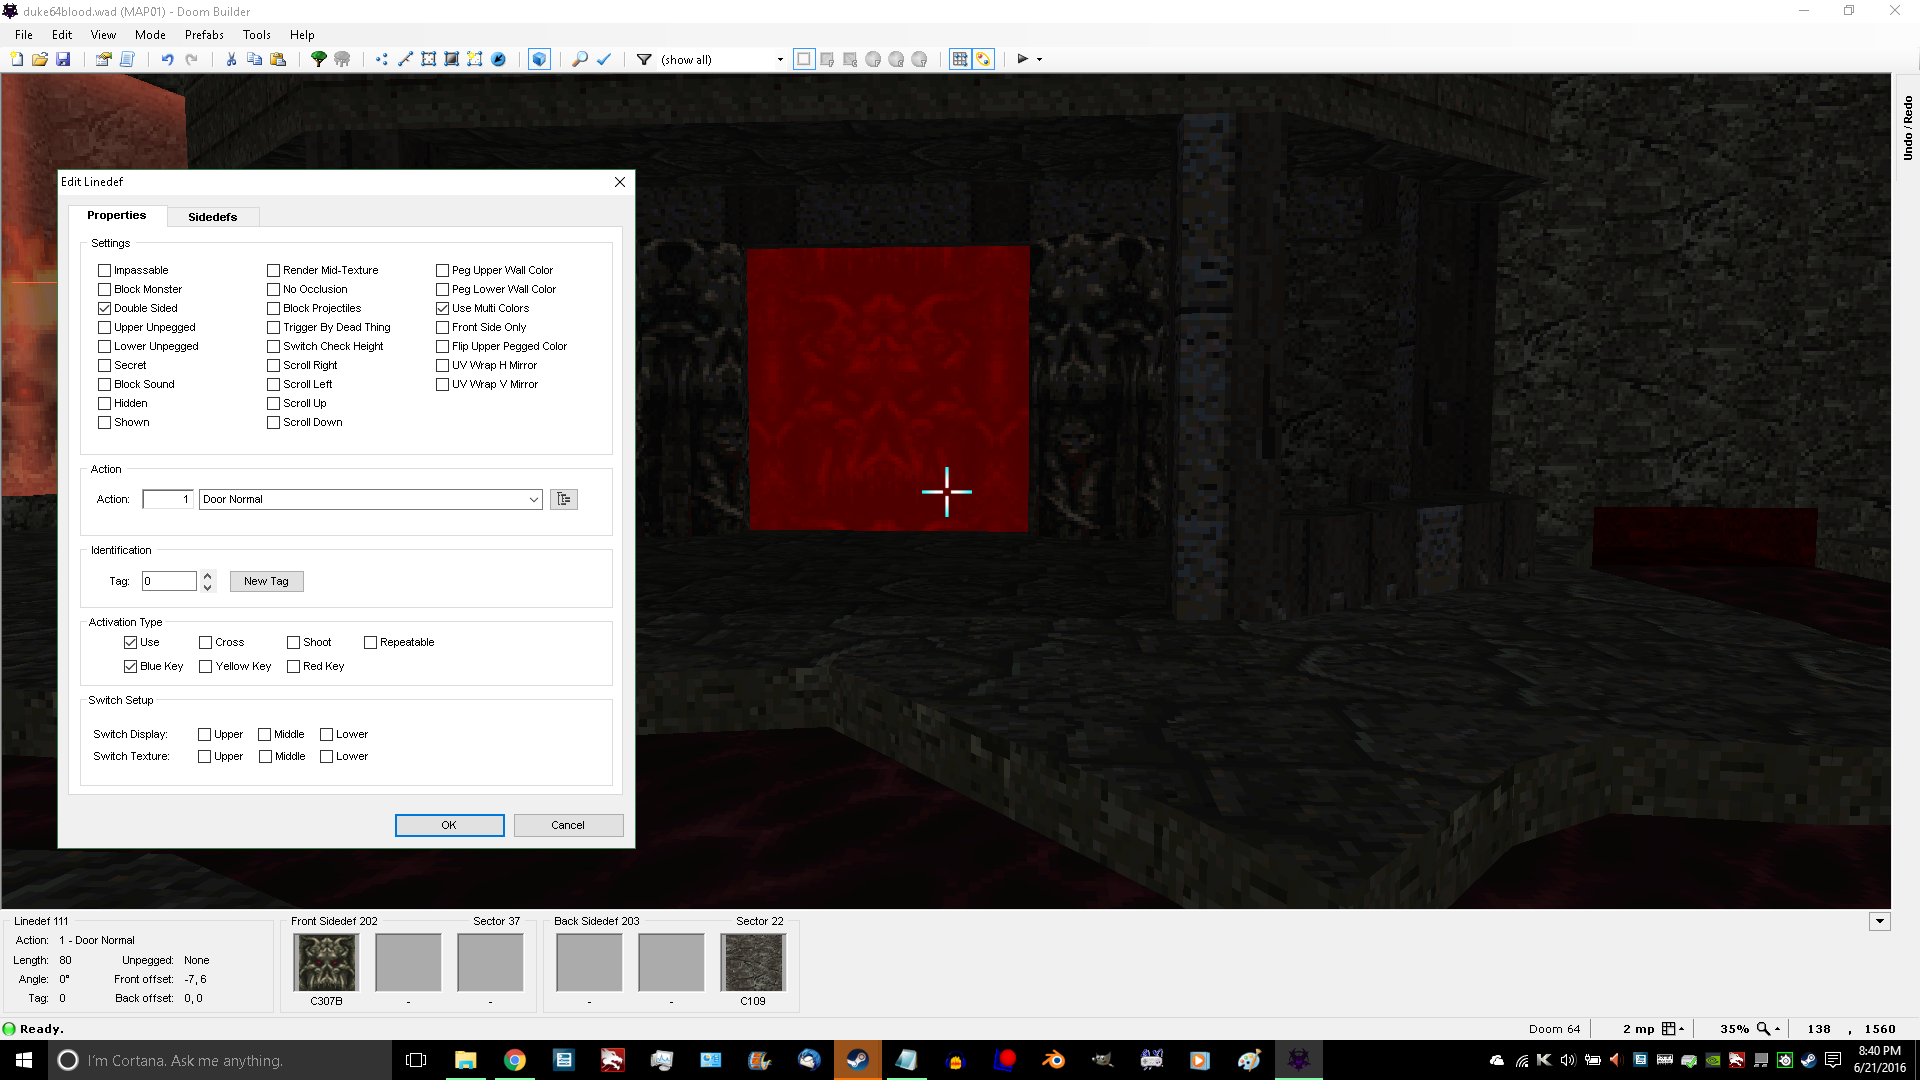Click the Save Map icon
1920x1080 pixels.
[x=63, y=59]
